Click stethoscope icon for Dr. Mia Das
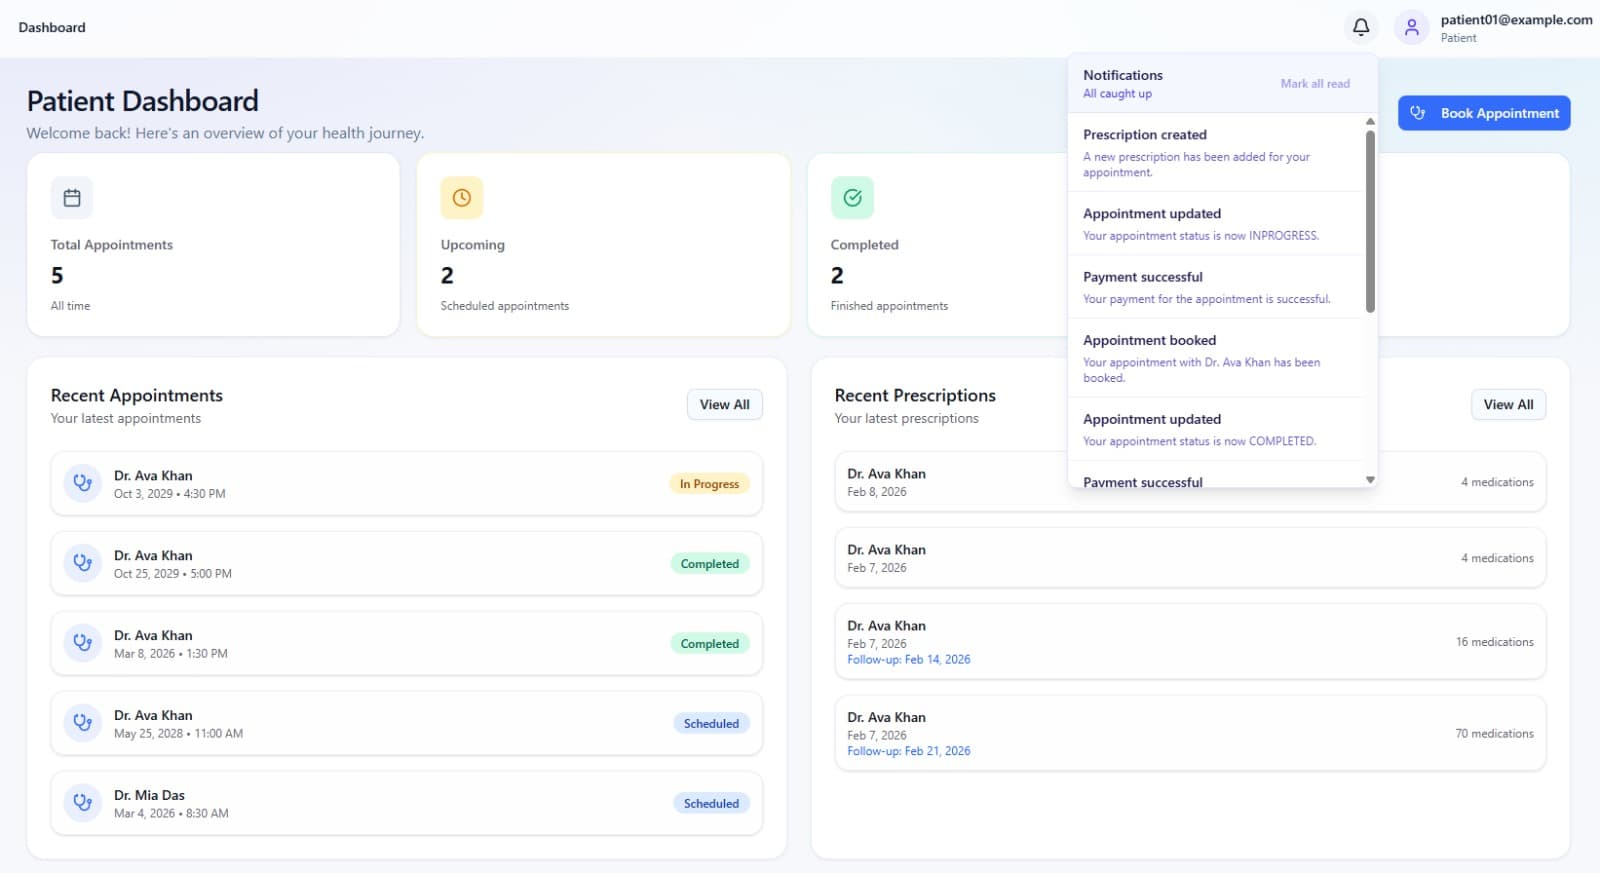 83,803
